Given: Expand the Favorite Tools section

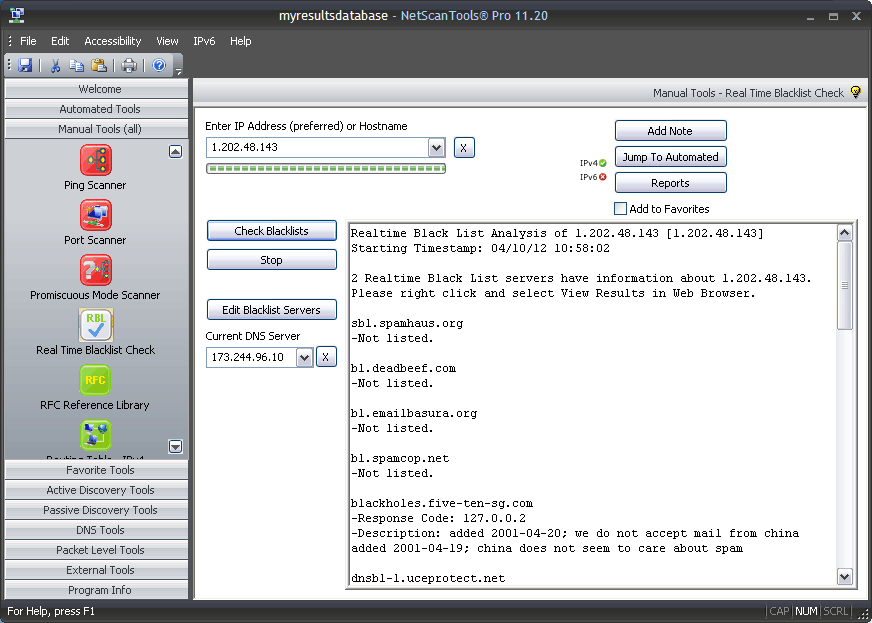Looking at the screenshot, I should click(x=97, y=470).
